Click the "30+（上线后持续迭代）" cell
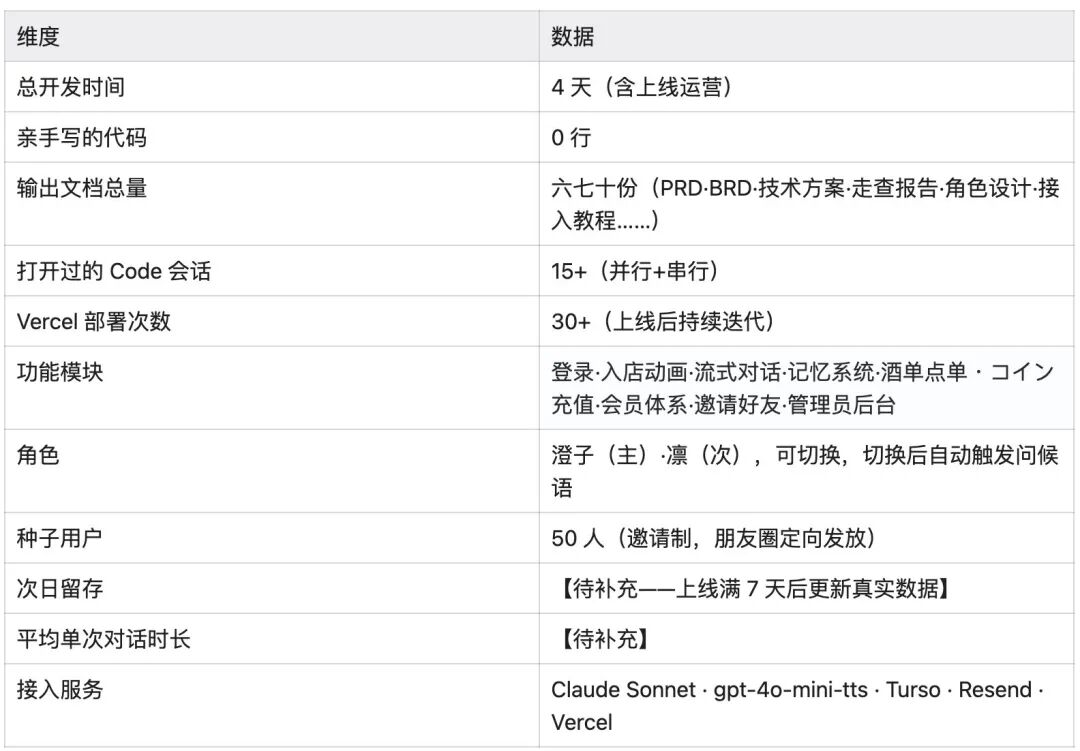 tap(663, 321)
